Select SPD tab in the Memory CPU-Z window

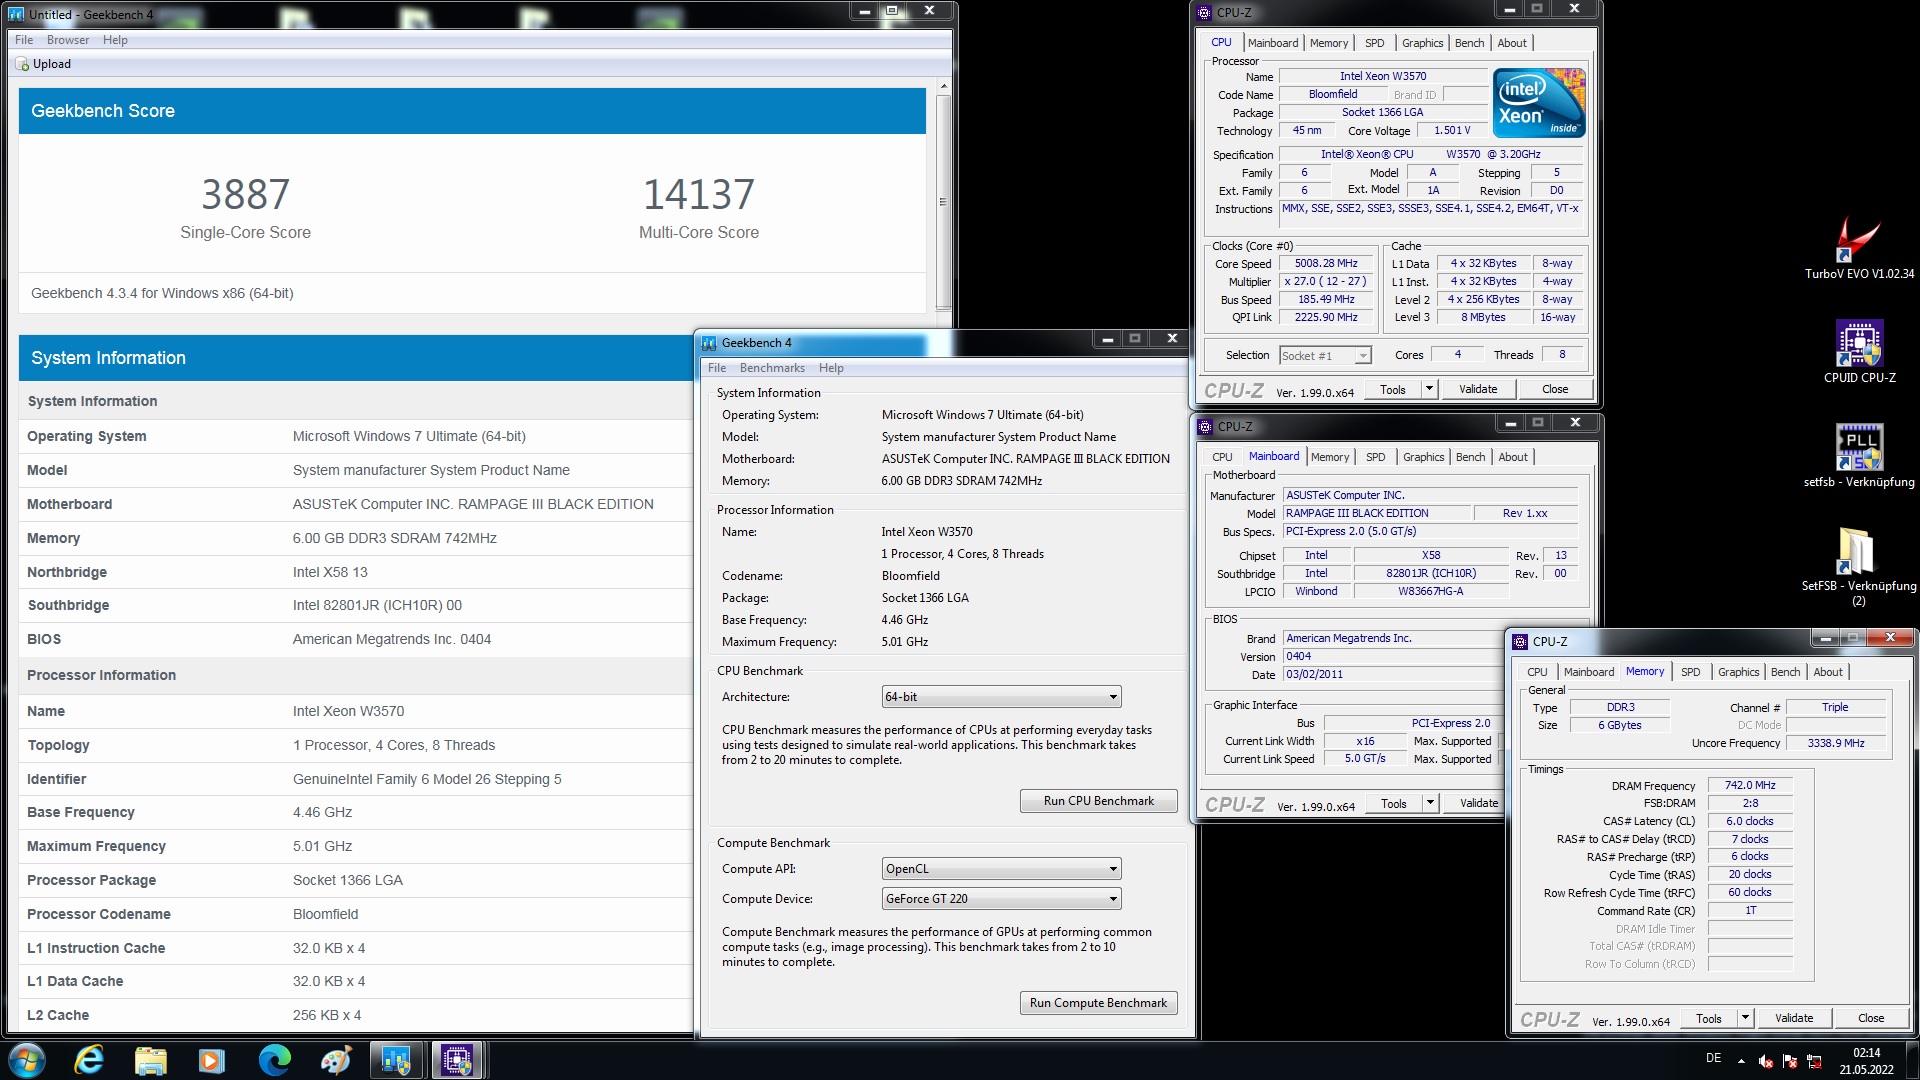pos(1690,672)
